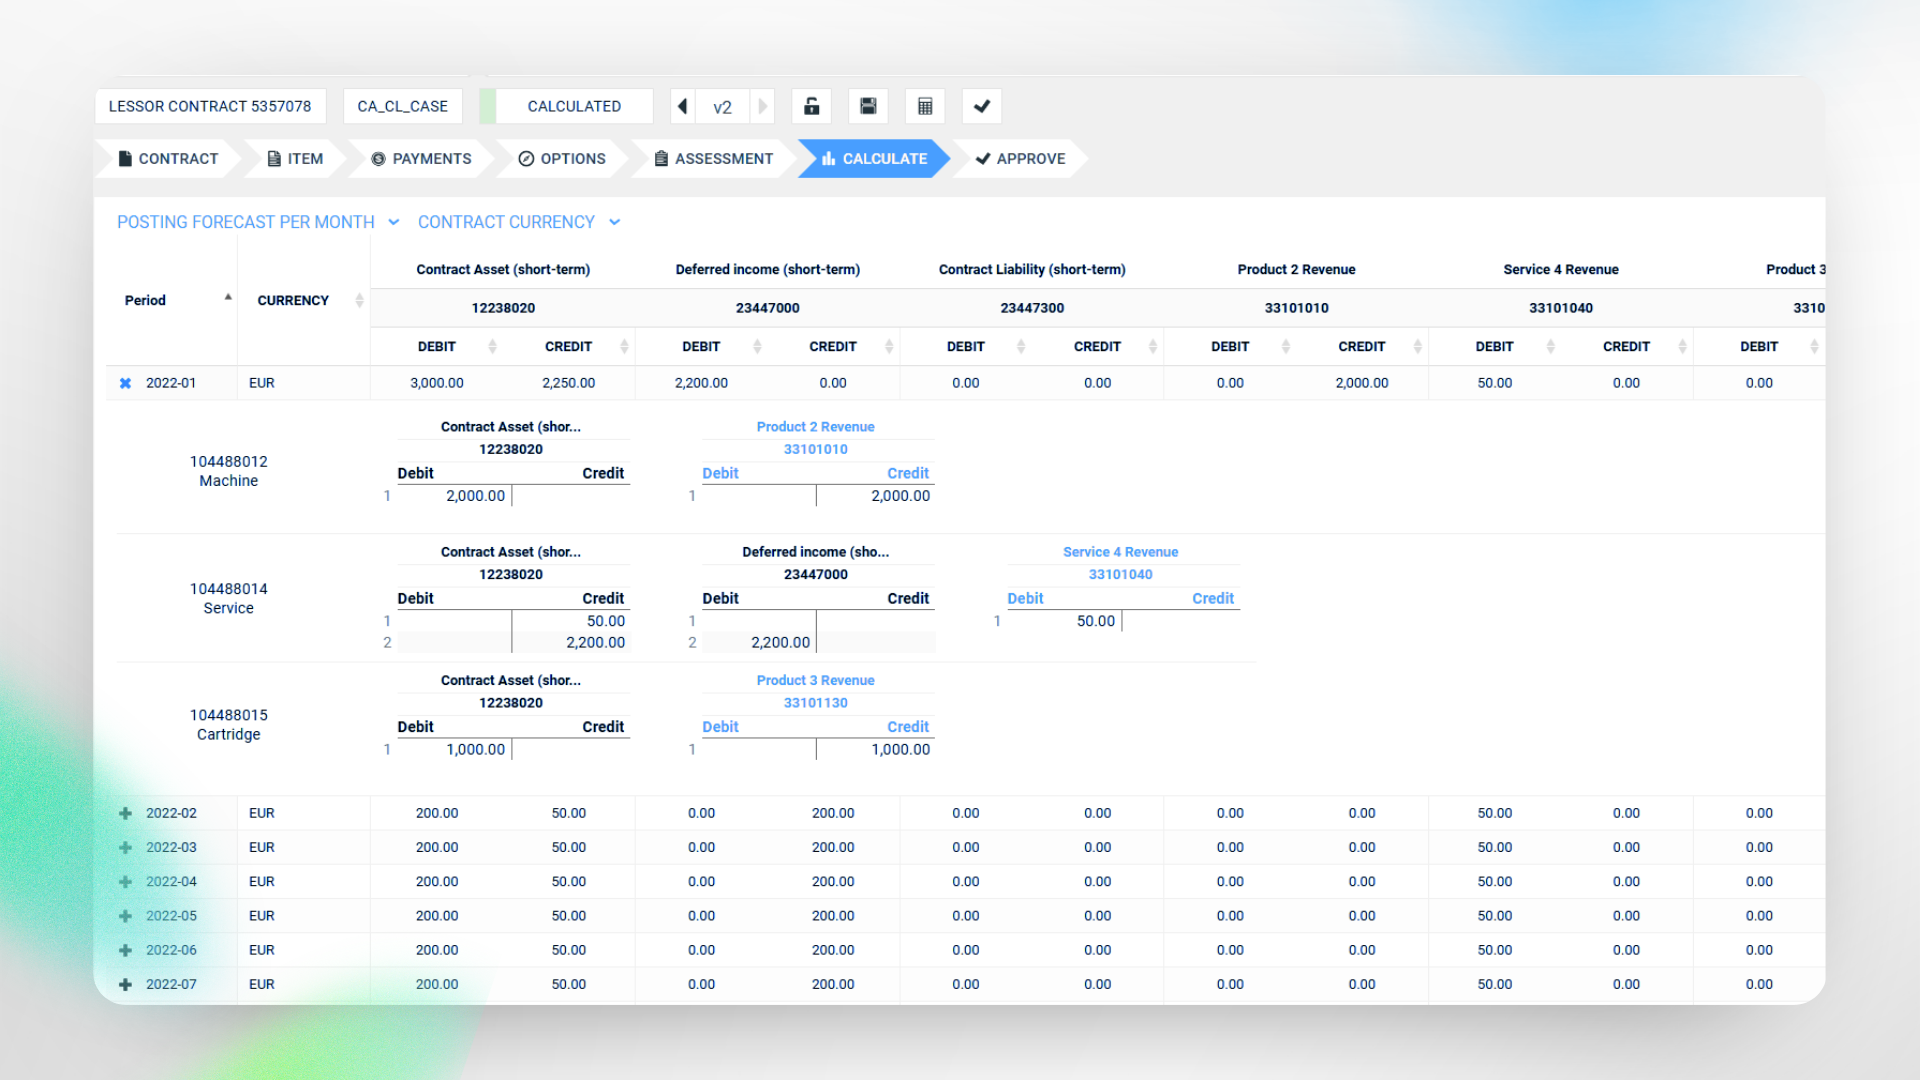Click the v2 version label
1920x1080 pixels.
coord(722,107)
